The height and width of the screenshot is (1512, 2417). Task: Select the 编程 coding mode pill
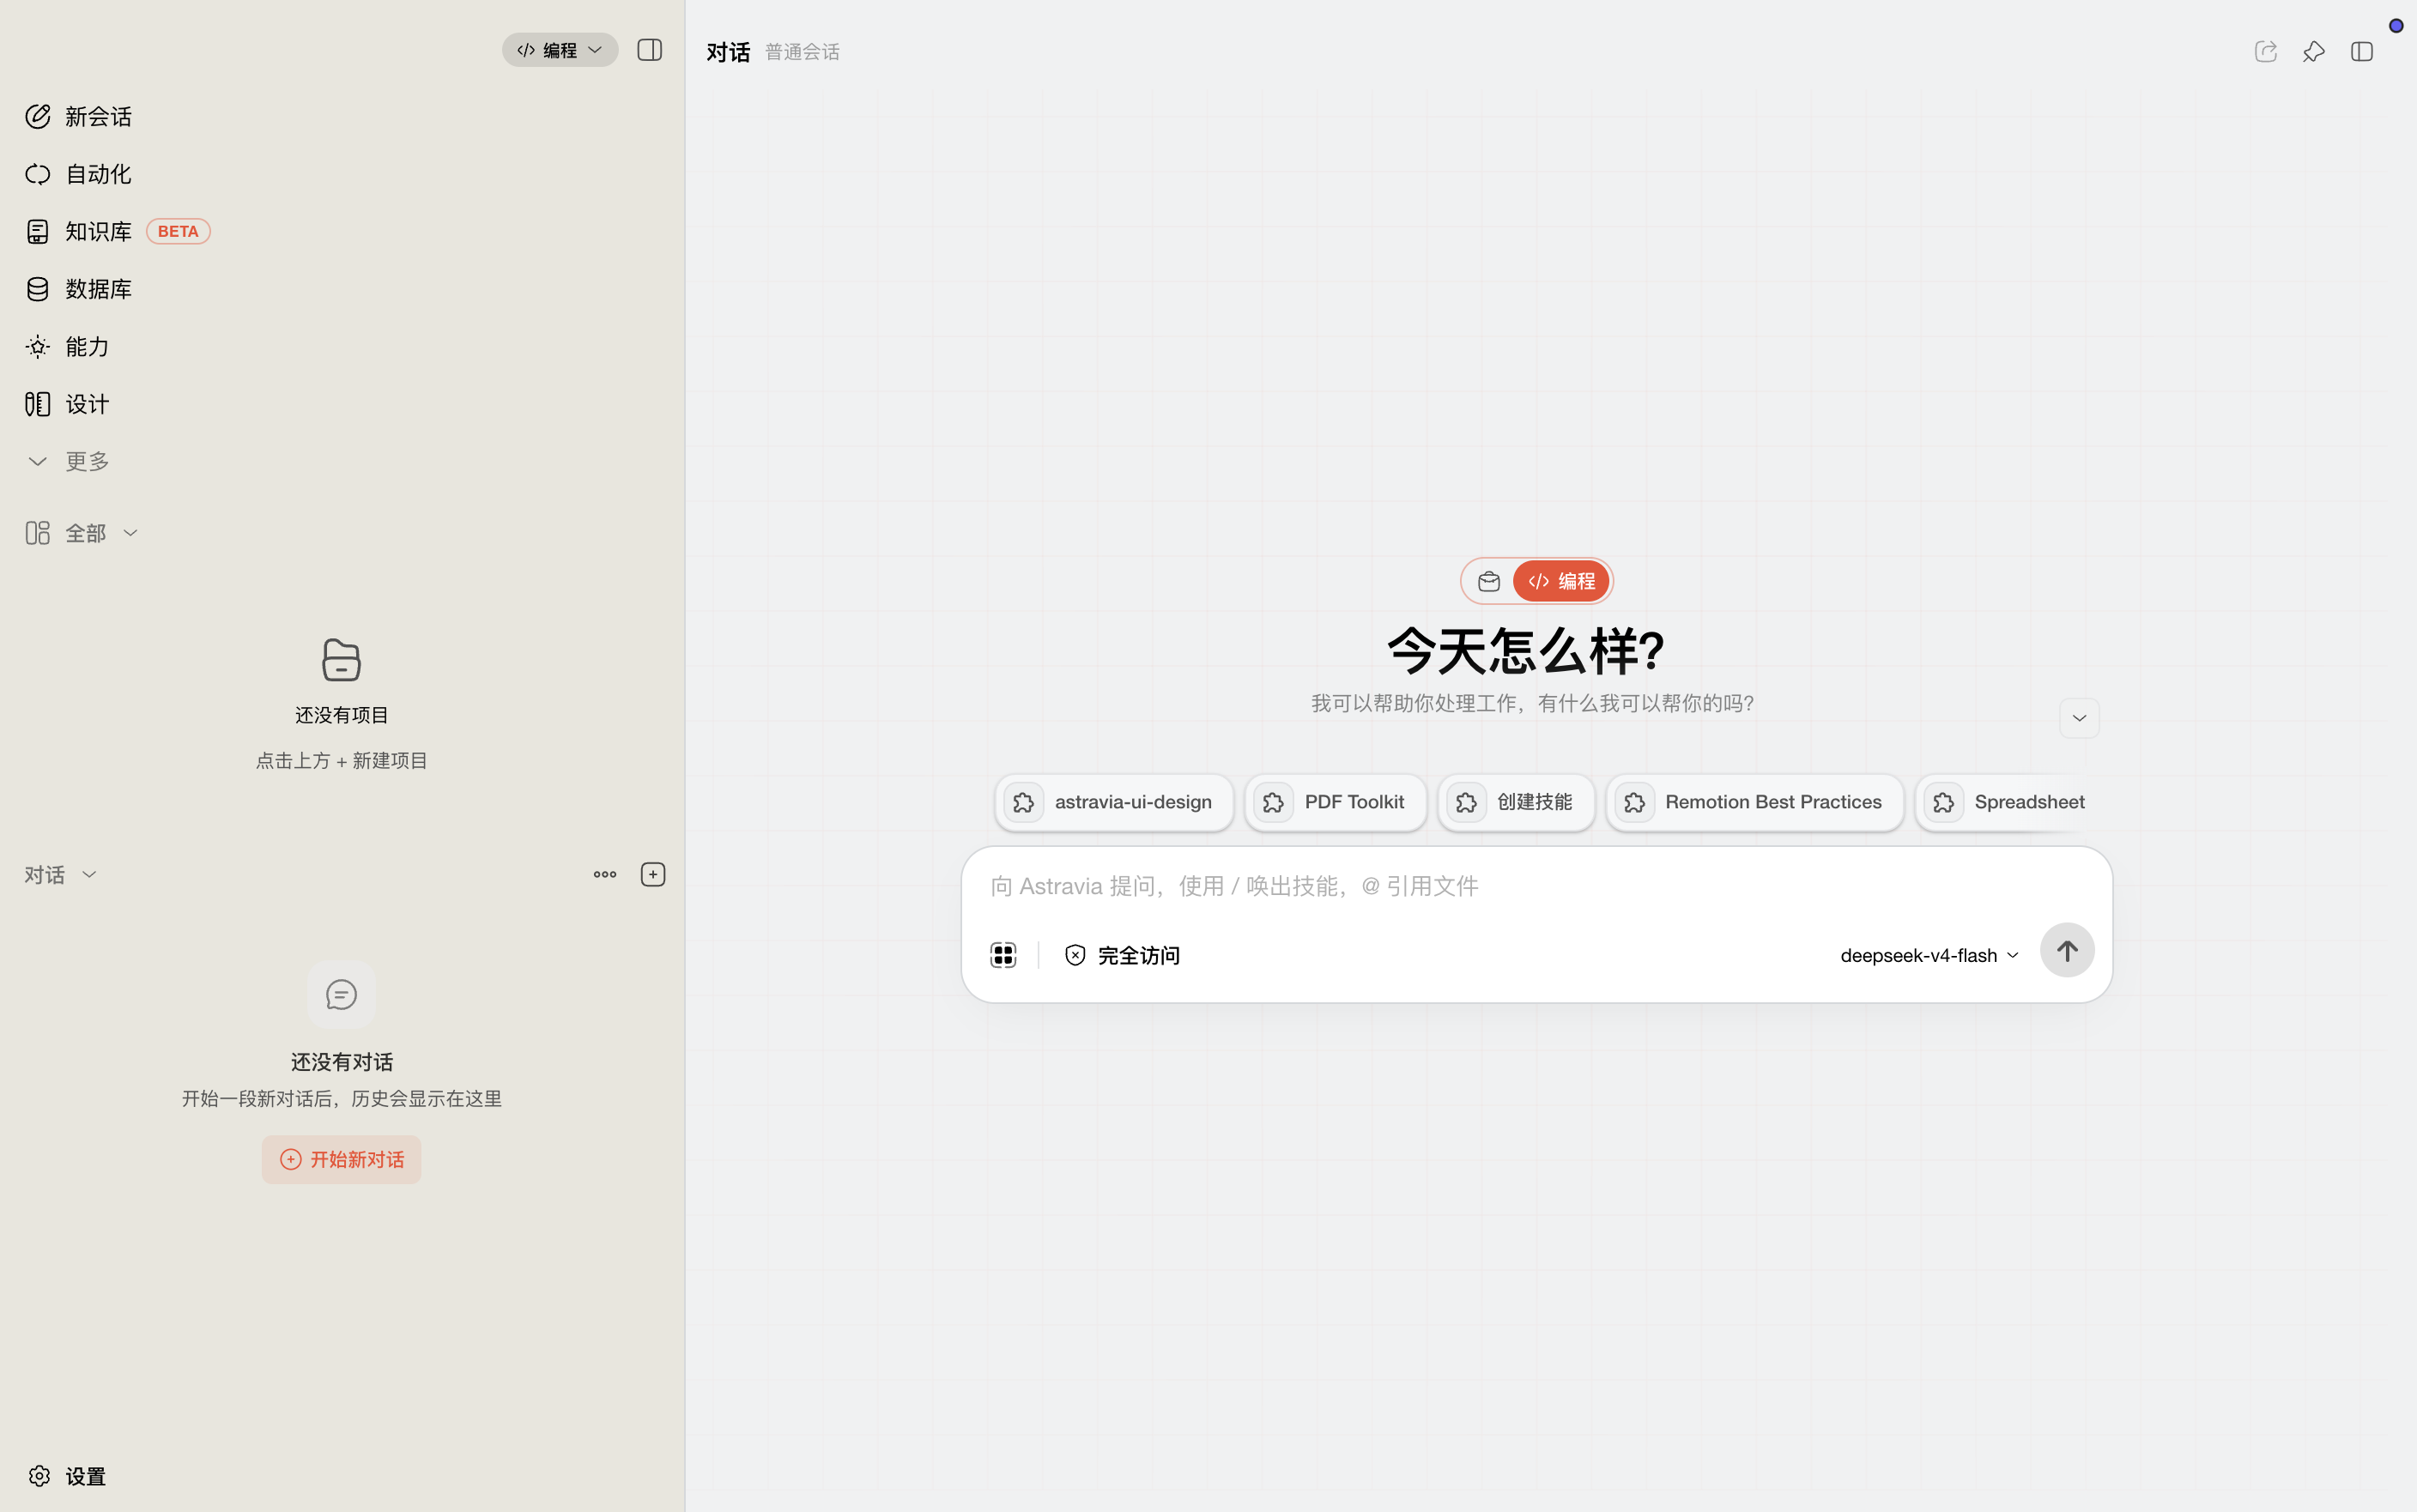[1561, 582]
